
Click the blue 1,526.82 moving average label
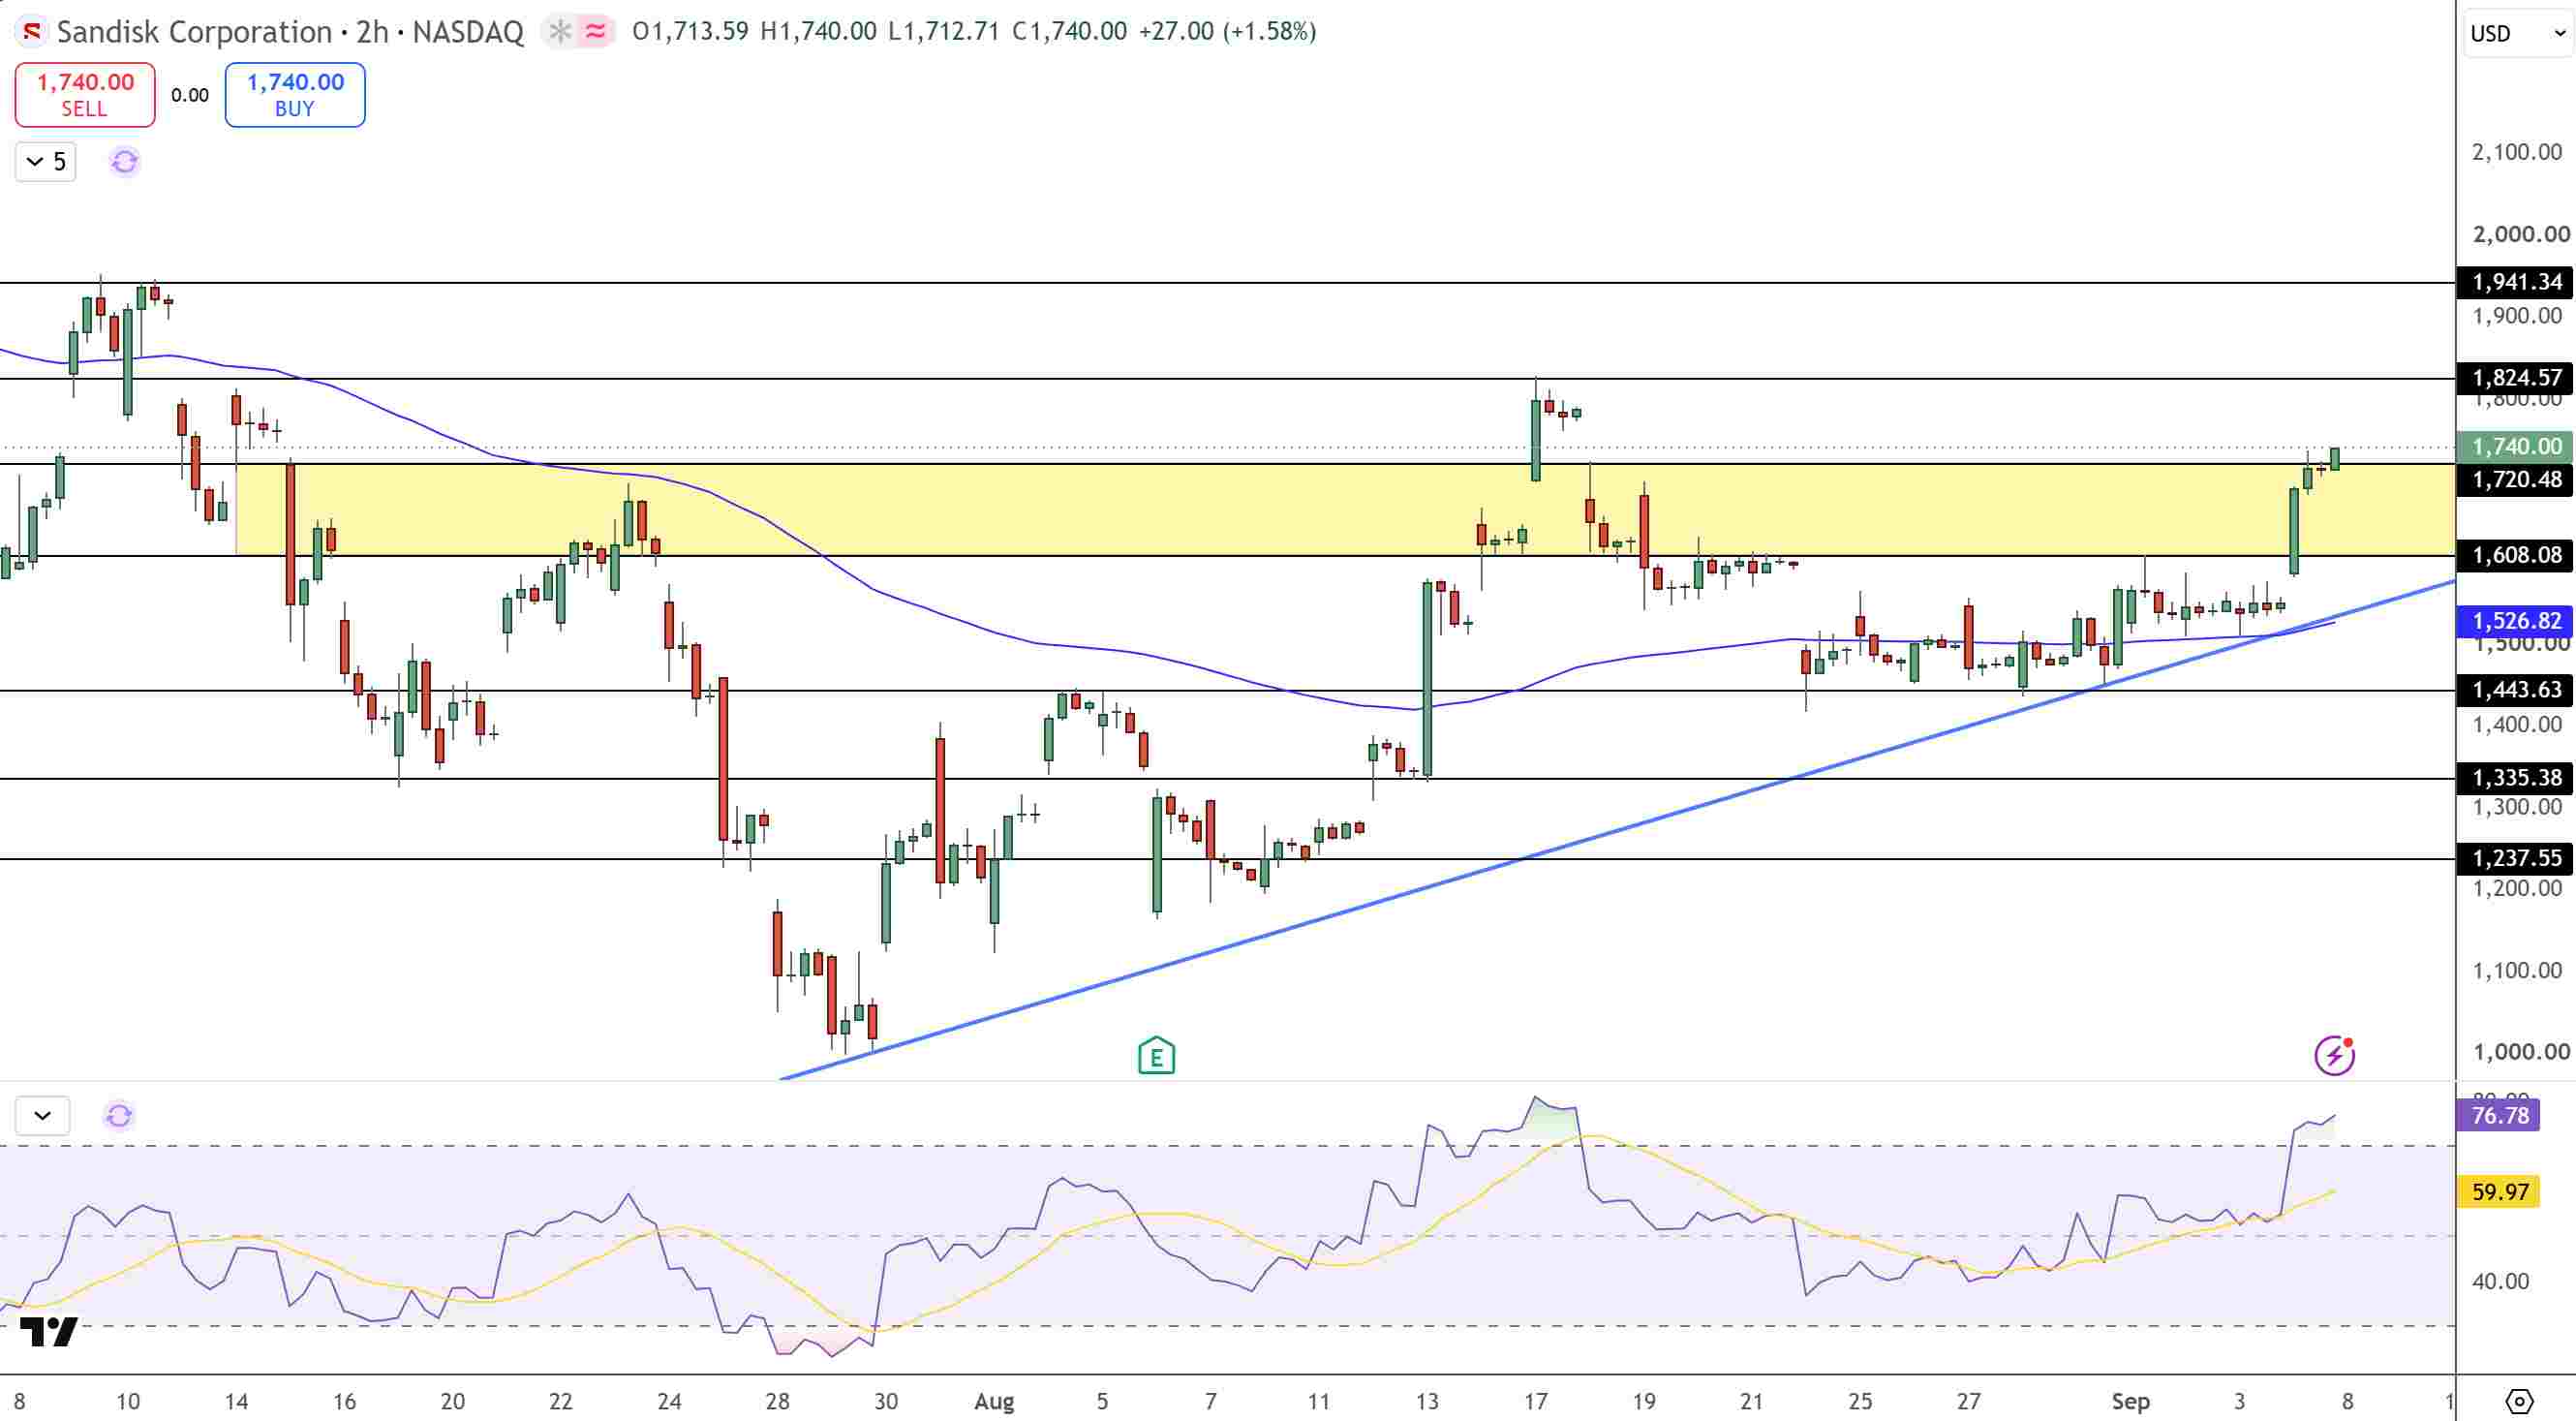pos(2515,621)
